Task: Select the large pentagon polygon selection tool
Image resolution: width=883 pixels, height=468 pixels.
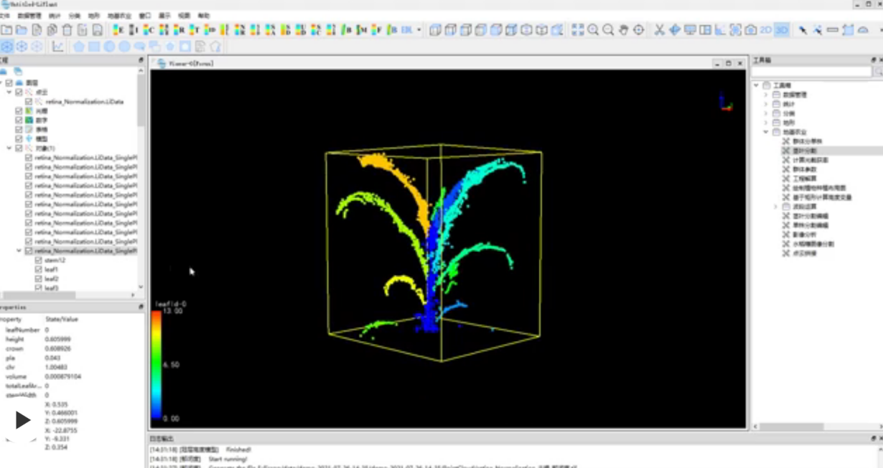Action: (79, 47)
